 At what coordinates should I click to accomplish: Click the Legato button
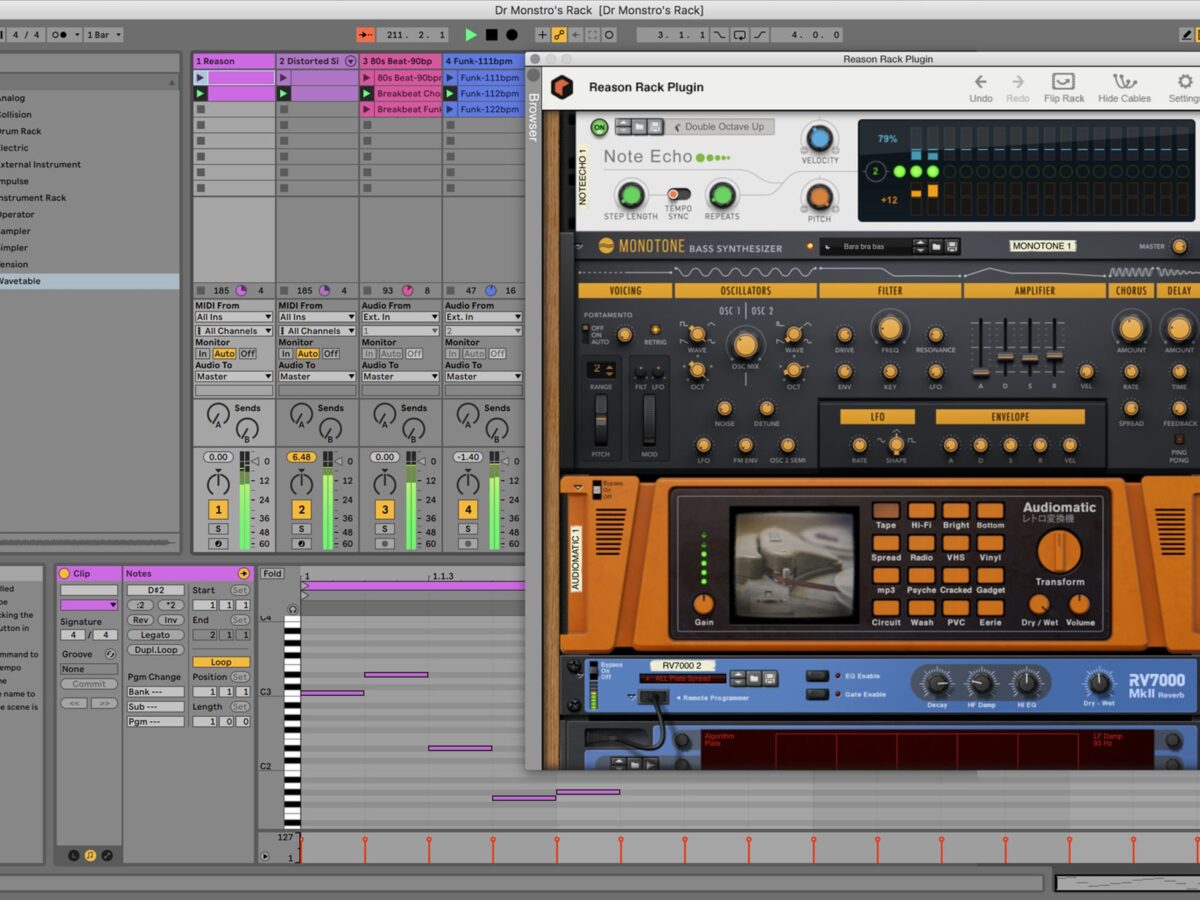tap(155, 635)
